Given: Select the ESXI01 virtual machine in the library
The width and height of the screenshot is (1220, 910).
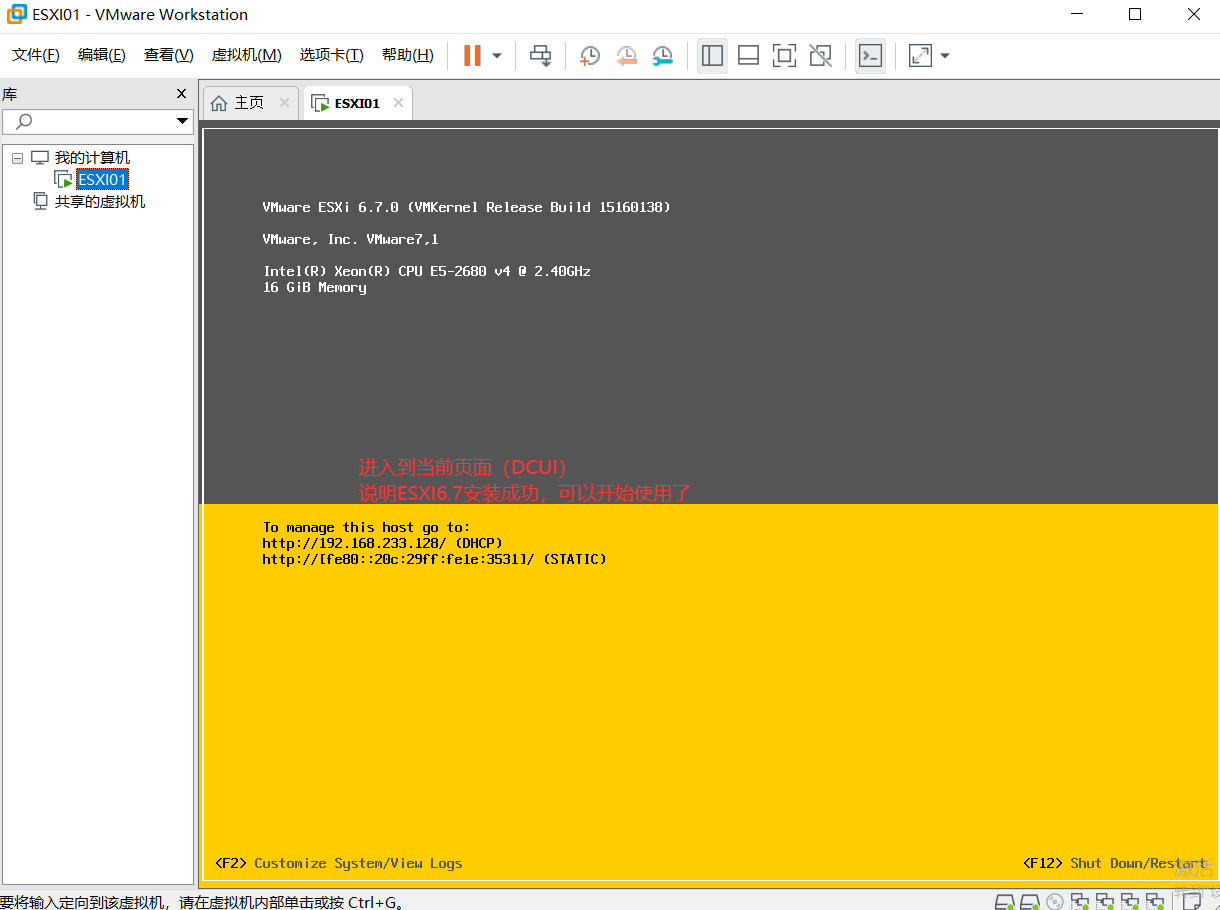Looking at the screenshot, I should coord(103,180).
